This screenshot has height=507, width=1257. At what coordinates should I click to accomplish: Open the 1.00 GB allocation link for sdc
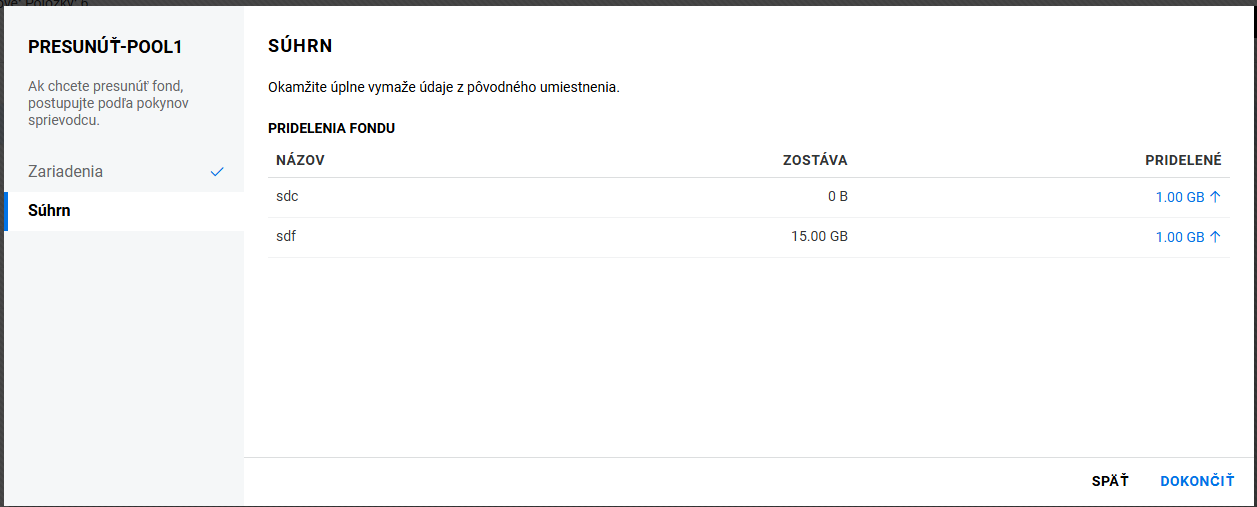click(x=1179, y=197)
